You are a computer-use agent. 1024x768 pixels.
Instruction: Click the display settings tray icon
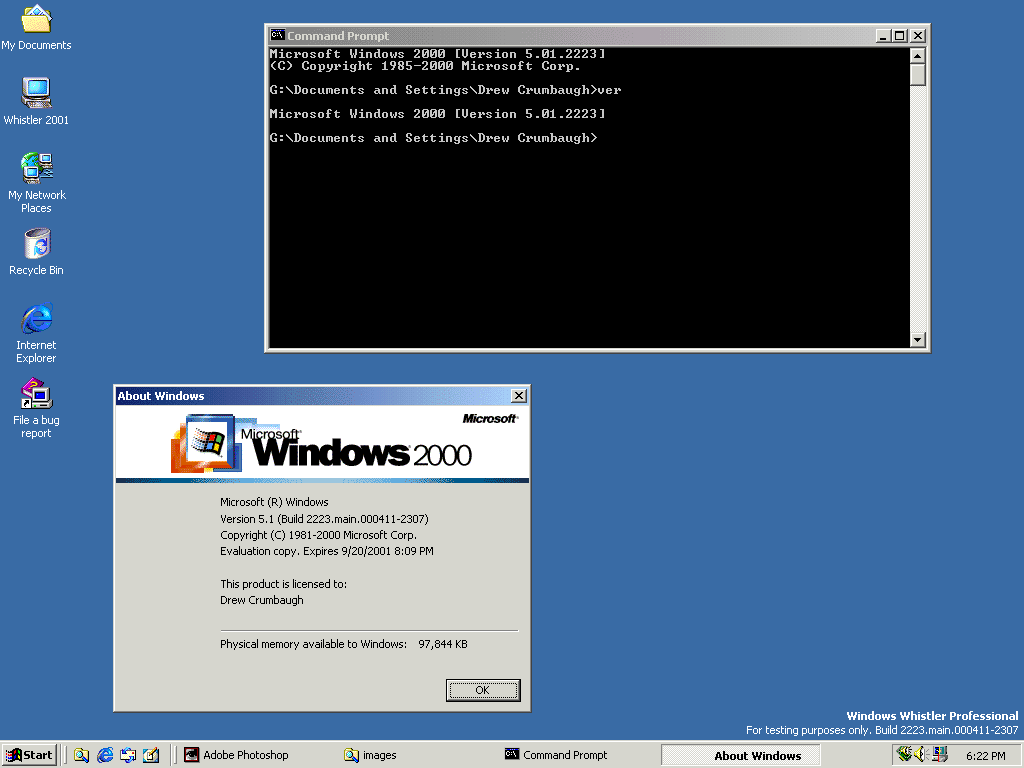point(940,754)
